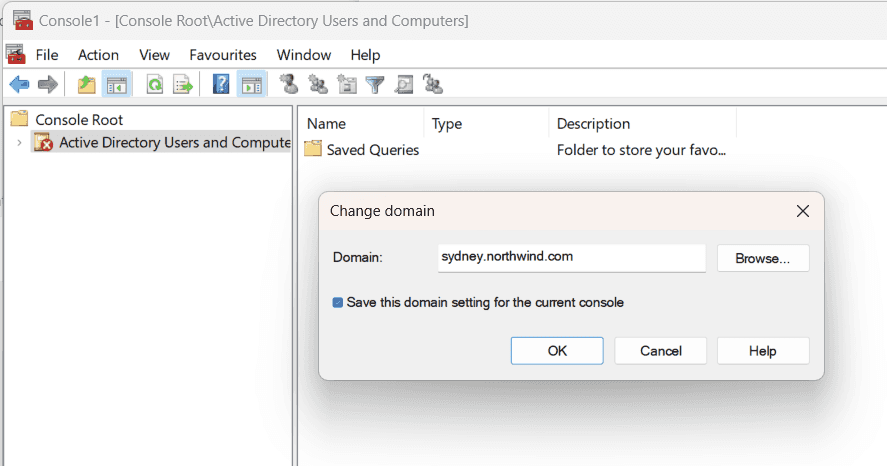887x466 pixels.
Task: Click the Back arrow in the toolbar
Action: tap(19, 85)
